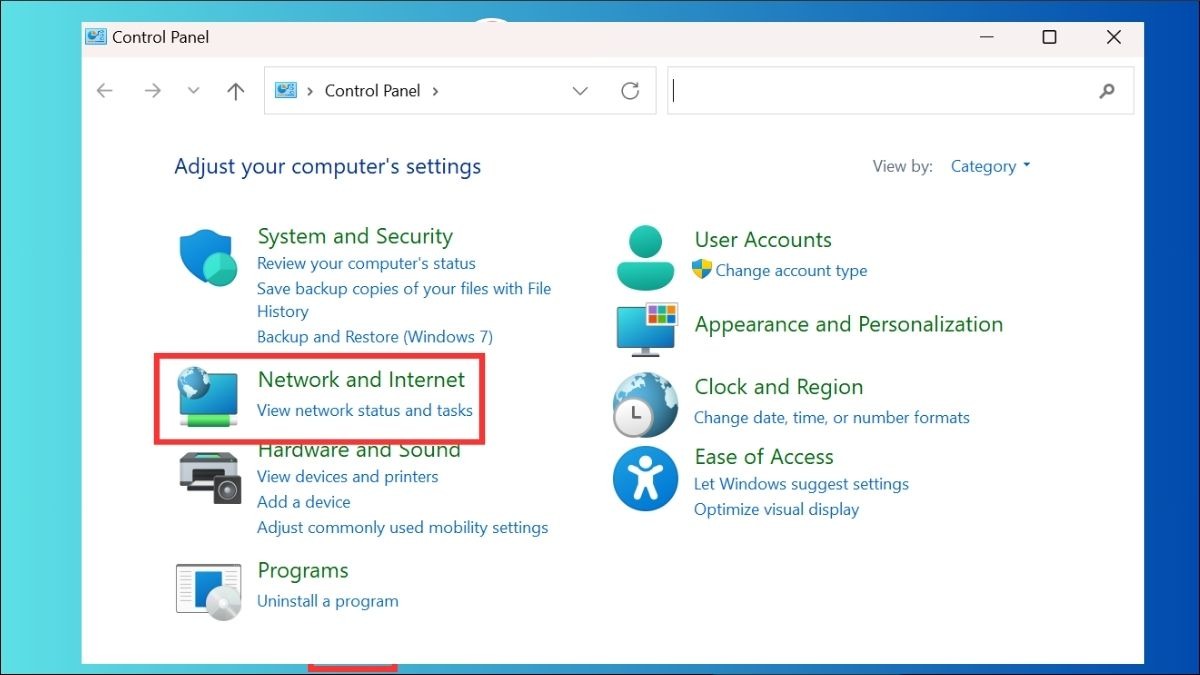Click Change account type
Image resolution: width=1200 pixels, height=675 pixels.
pyautogui.click(x=791, y=270)
